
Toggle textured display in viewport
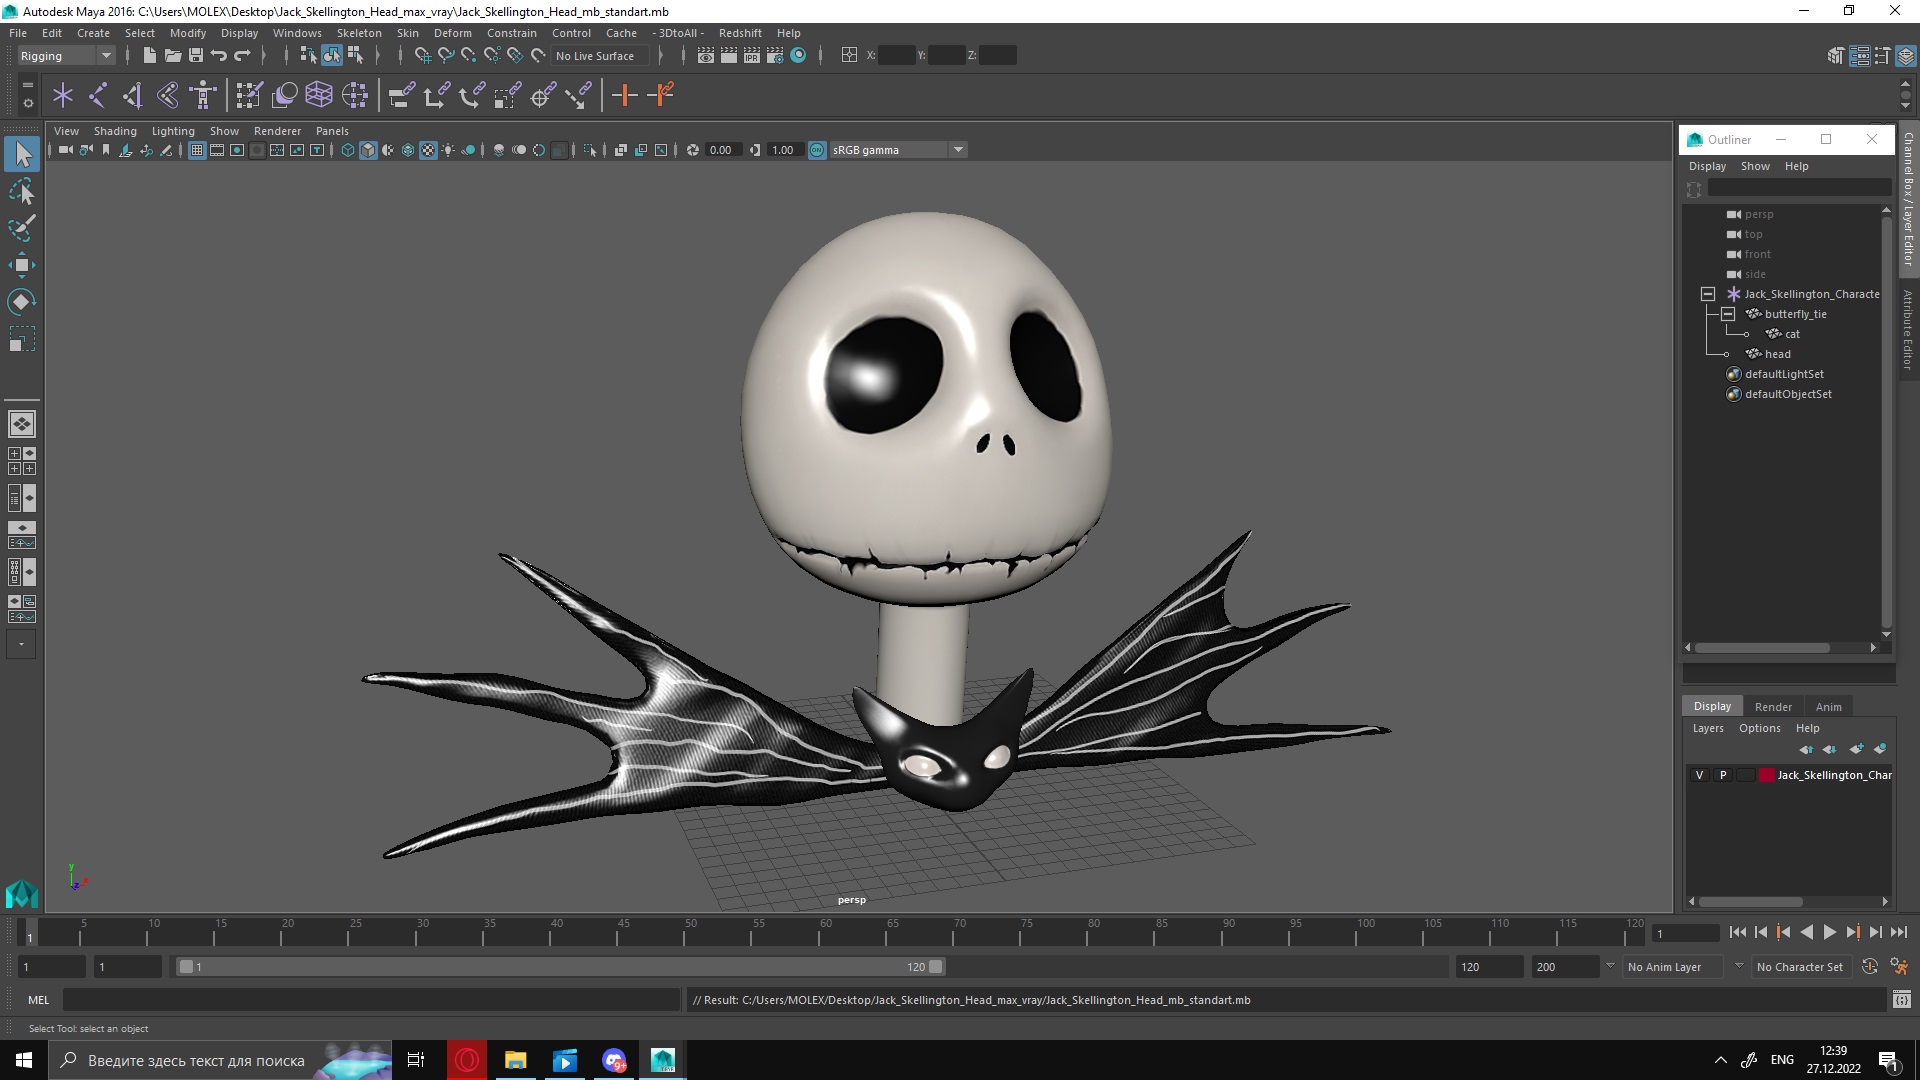pyautogui.click(x=428, y=150)
